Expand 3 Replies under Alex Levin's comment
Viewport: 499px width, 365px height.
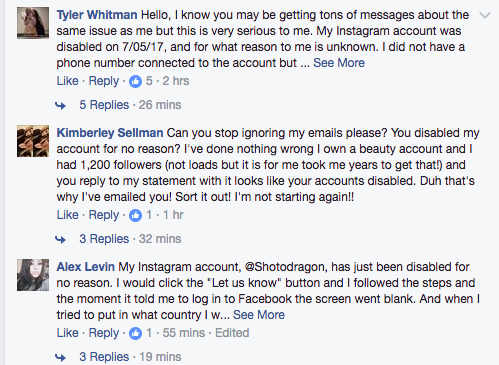[x=104, y=357]
